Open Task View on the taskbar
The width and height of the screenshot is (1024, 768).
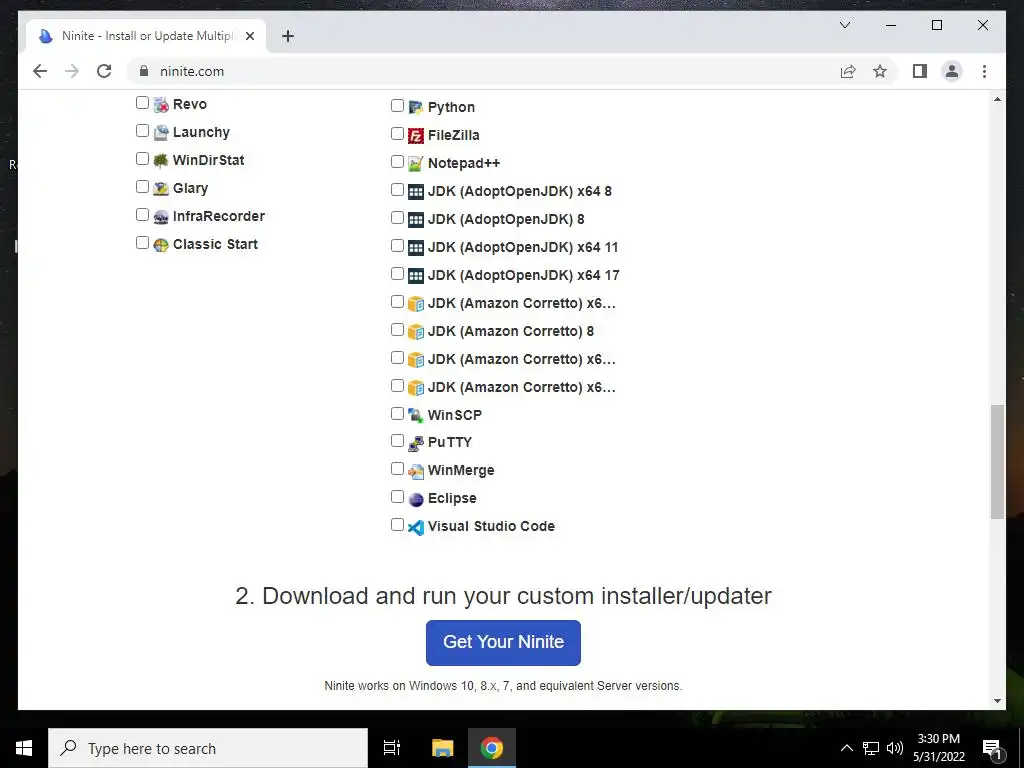(x=392, y=748)
